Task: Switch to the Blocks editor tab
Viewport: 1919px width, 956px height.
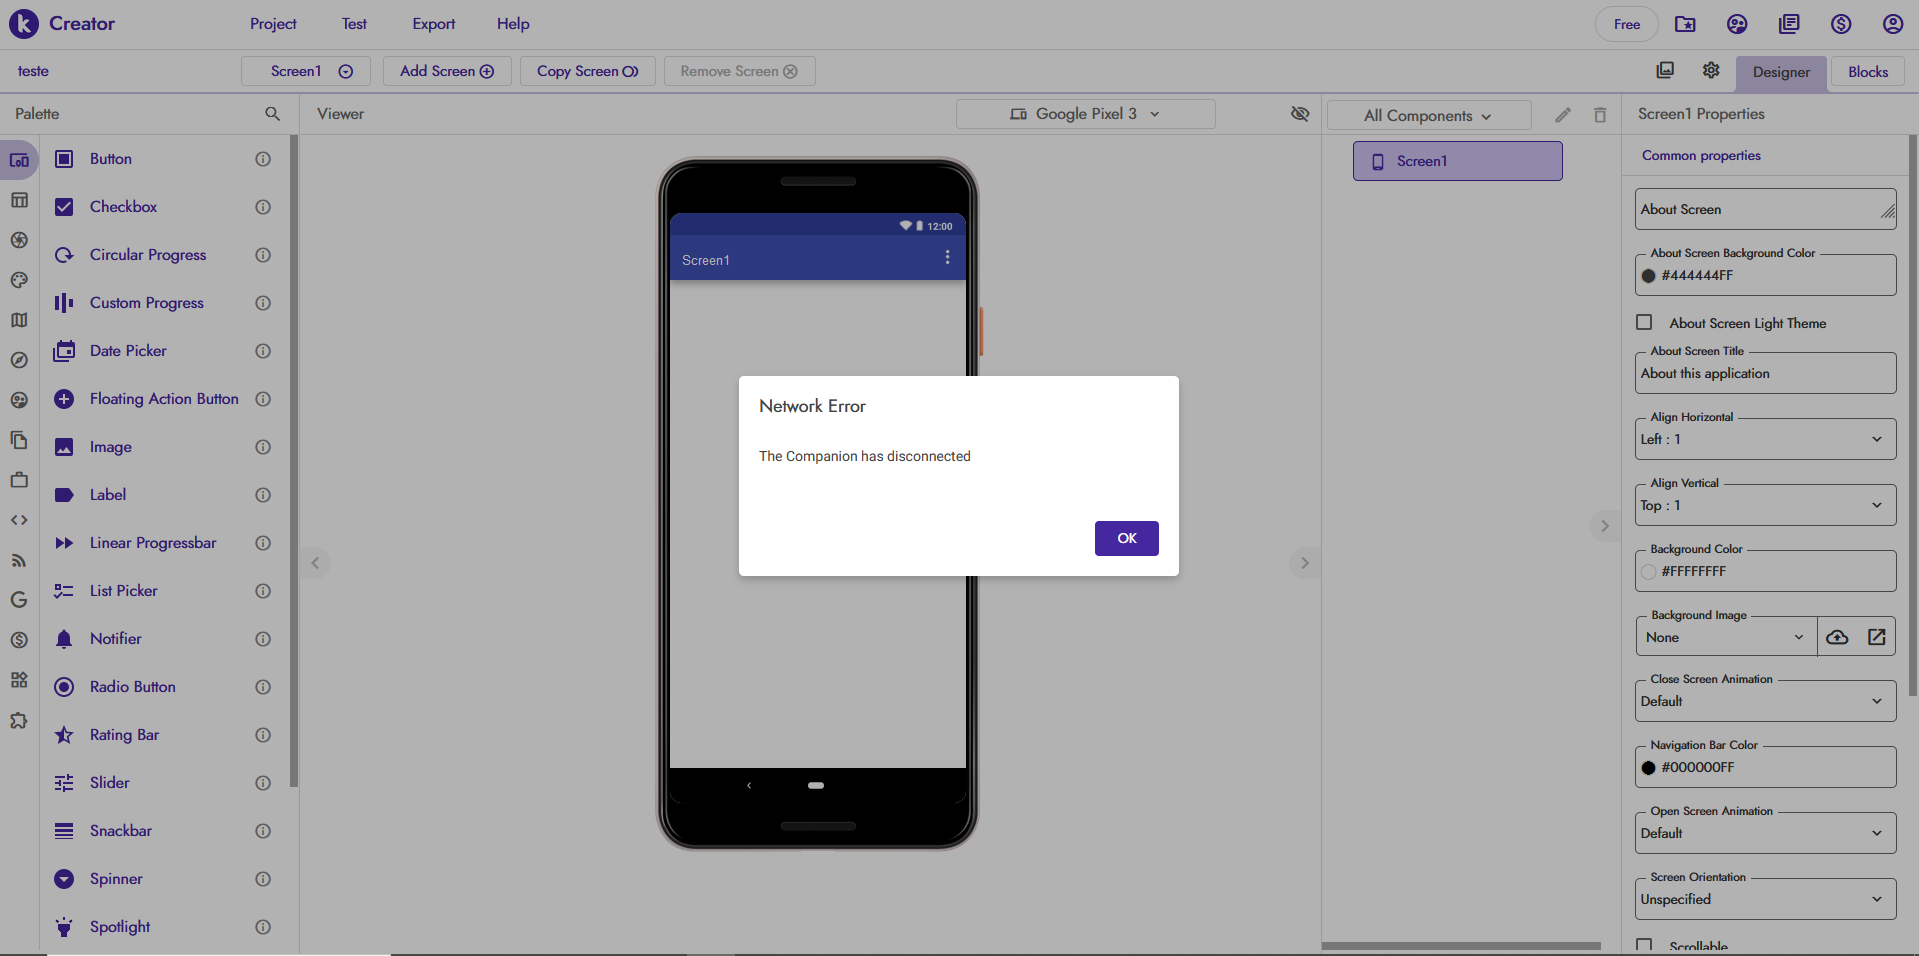Action: (x=1866, y=71)
